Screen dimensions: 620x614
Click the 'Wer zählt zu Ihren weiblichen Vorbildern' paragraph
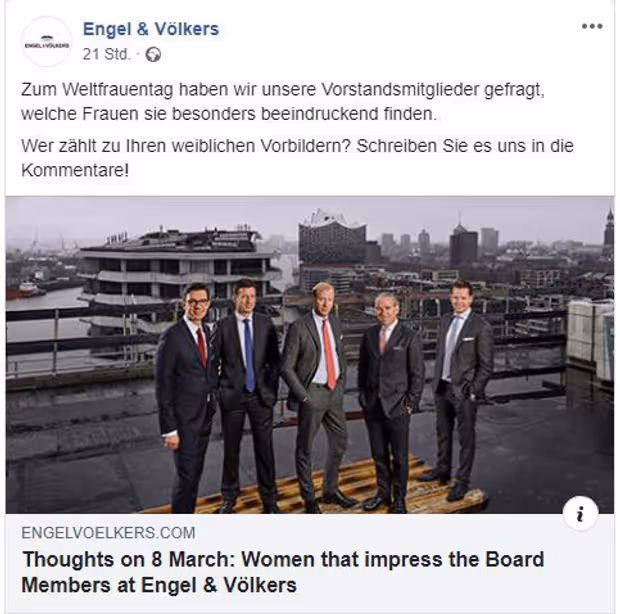pyautogui.click(x=297, y=158)
